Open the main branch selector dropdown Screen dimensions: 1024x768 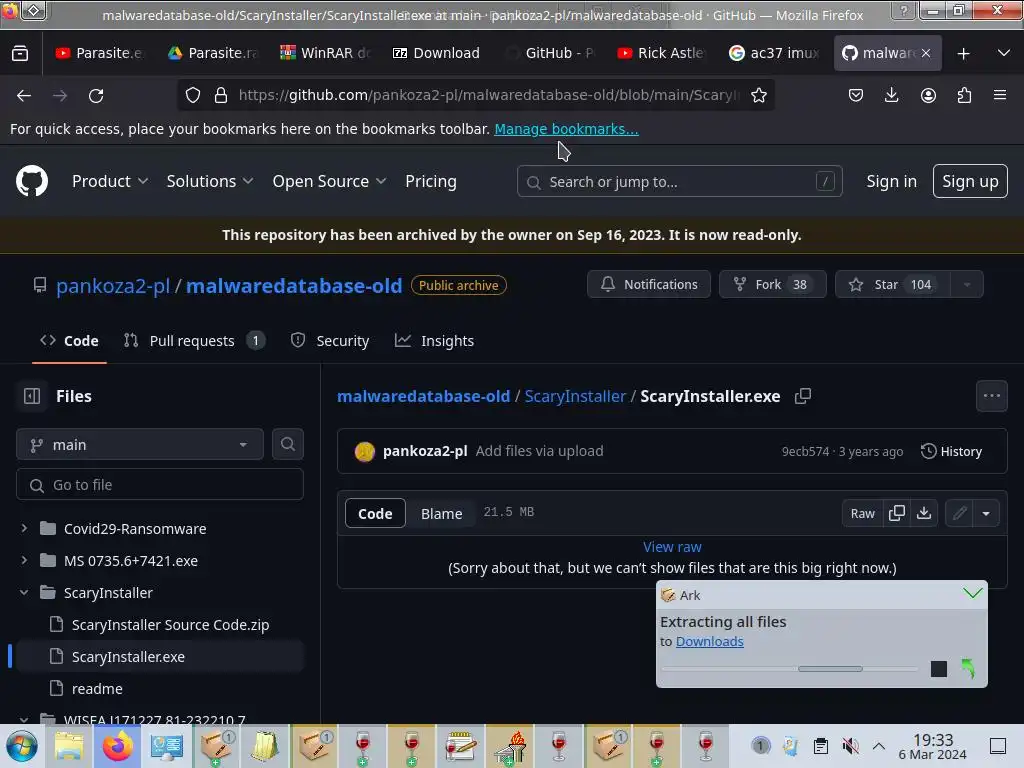[140, 444]
